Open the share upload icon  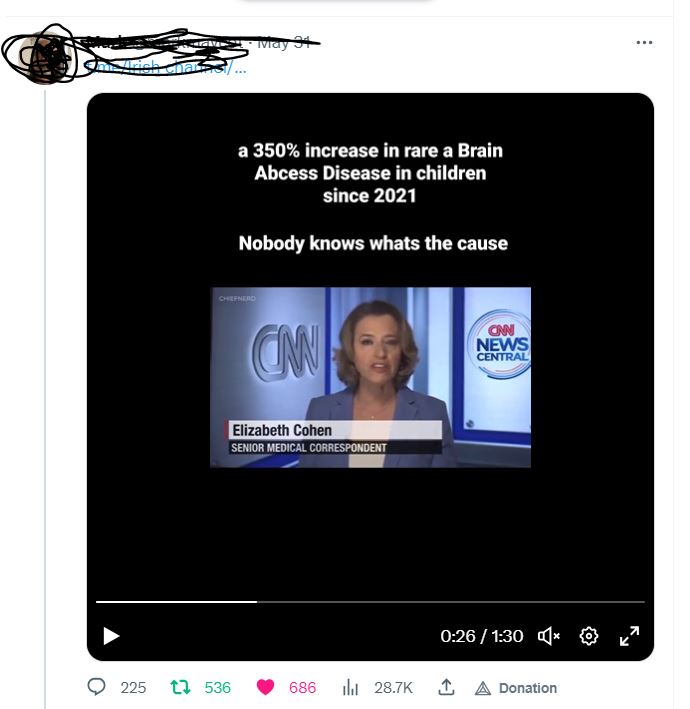click(446, 687)
